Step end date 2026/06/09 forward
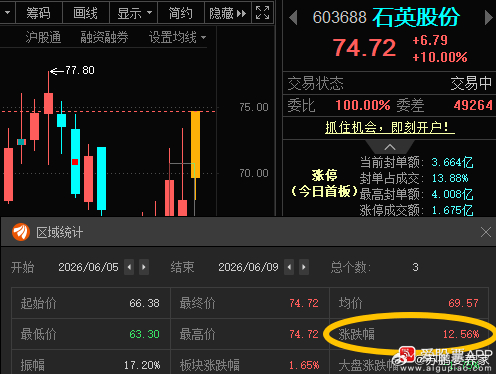 [x=304, y=267]
